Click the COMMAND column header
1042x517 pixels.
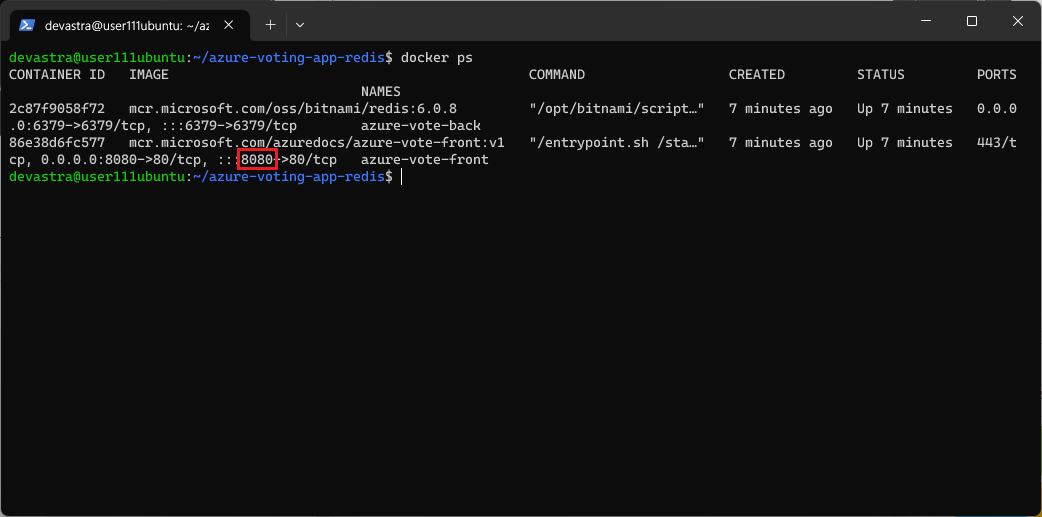557,75
